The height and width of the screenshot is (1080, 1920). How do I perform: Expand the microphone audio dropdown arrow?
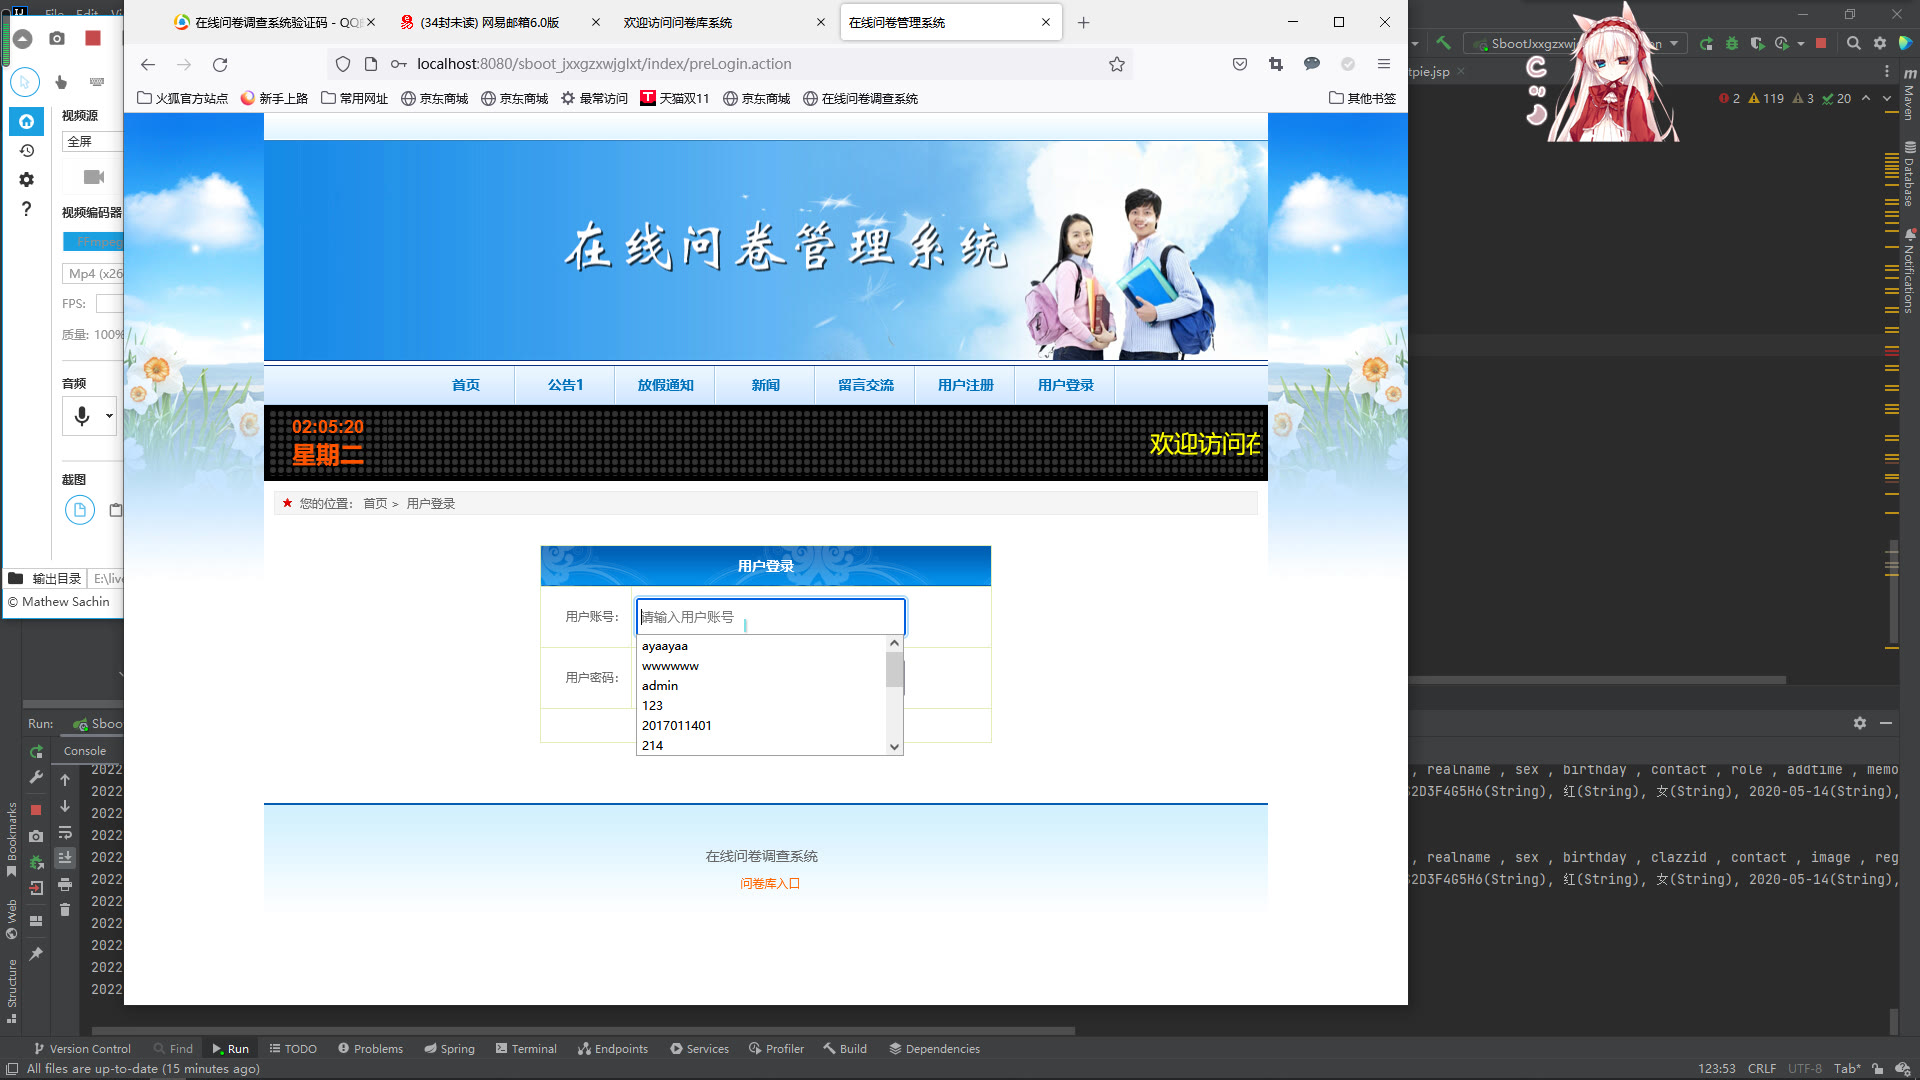pyautogui.click(x=109, y=415)
